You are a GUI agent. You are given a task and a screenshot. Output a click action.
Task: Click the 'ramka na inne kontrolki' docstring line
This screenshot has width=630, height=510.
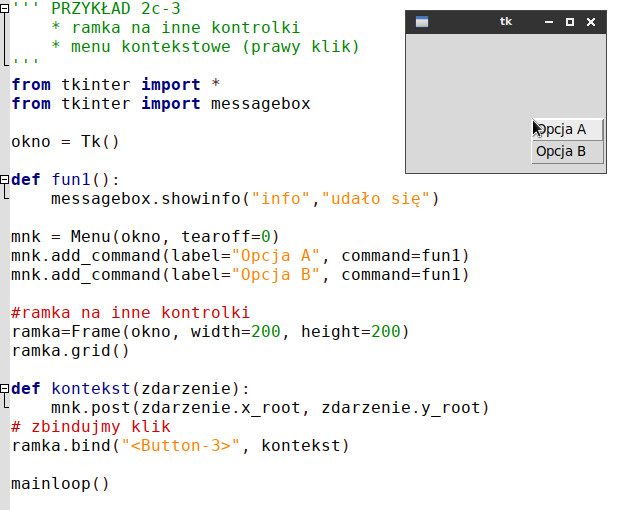176,27
